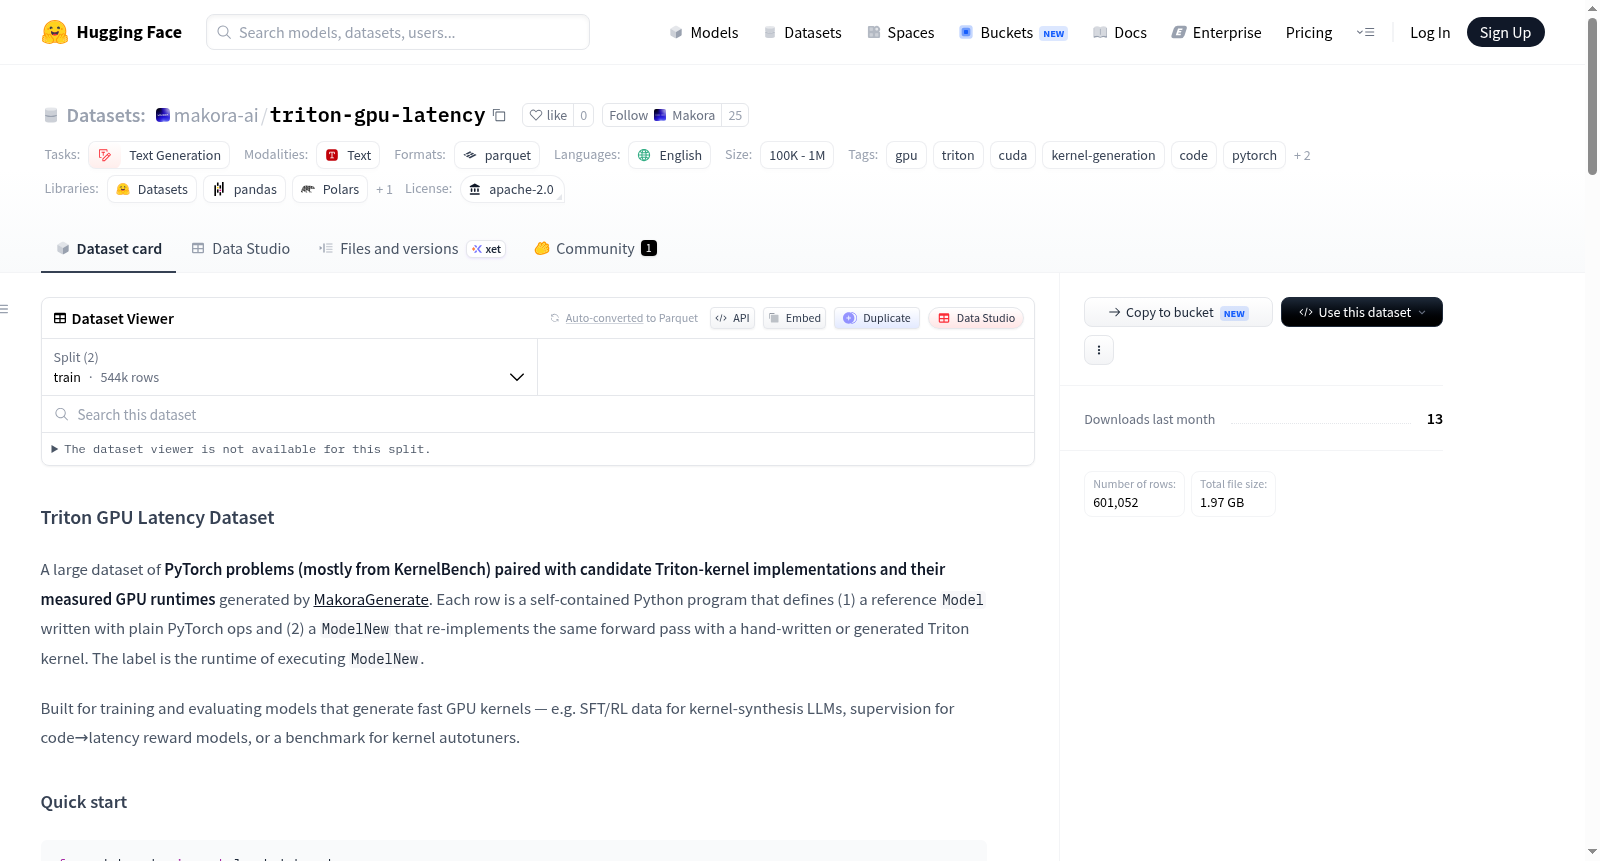
Task: Follow the Makora organization
Action: (x=662, y=115)
